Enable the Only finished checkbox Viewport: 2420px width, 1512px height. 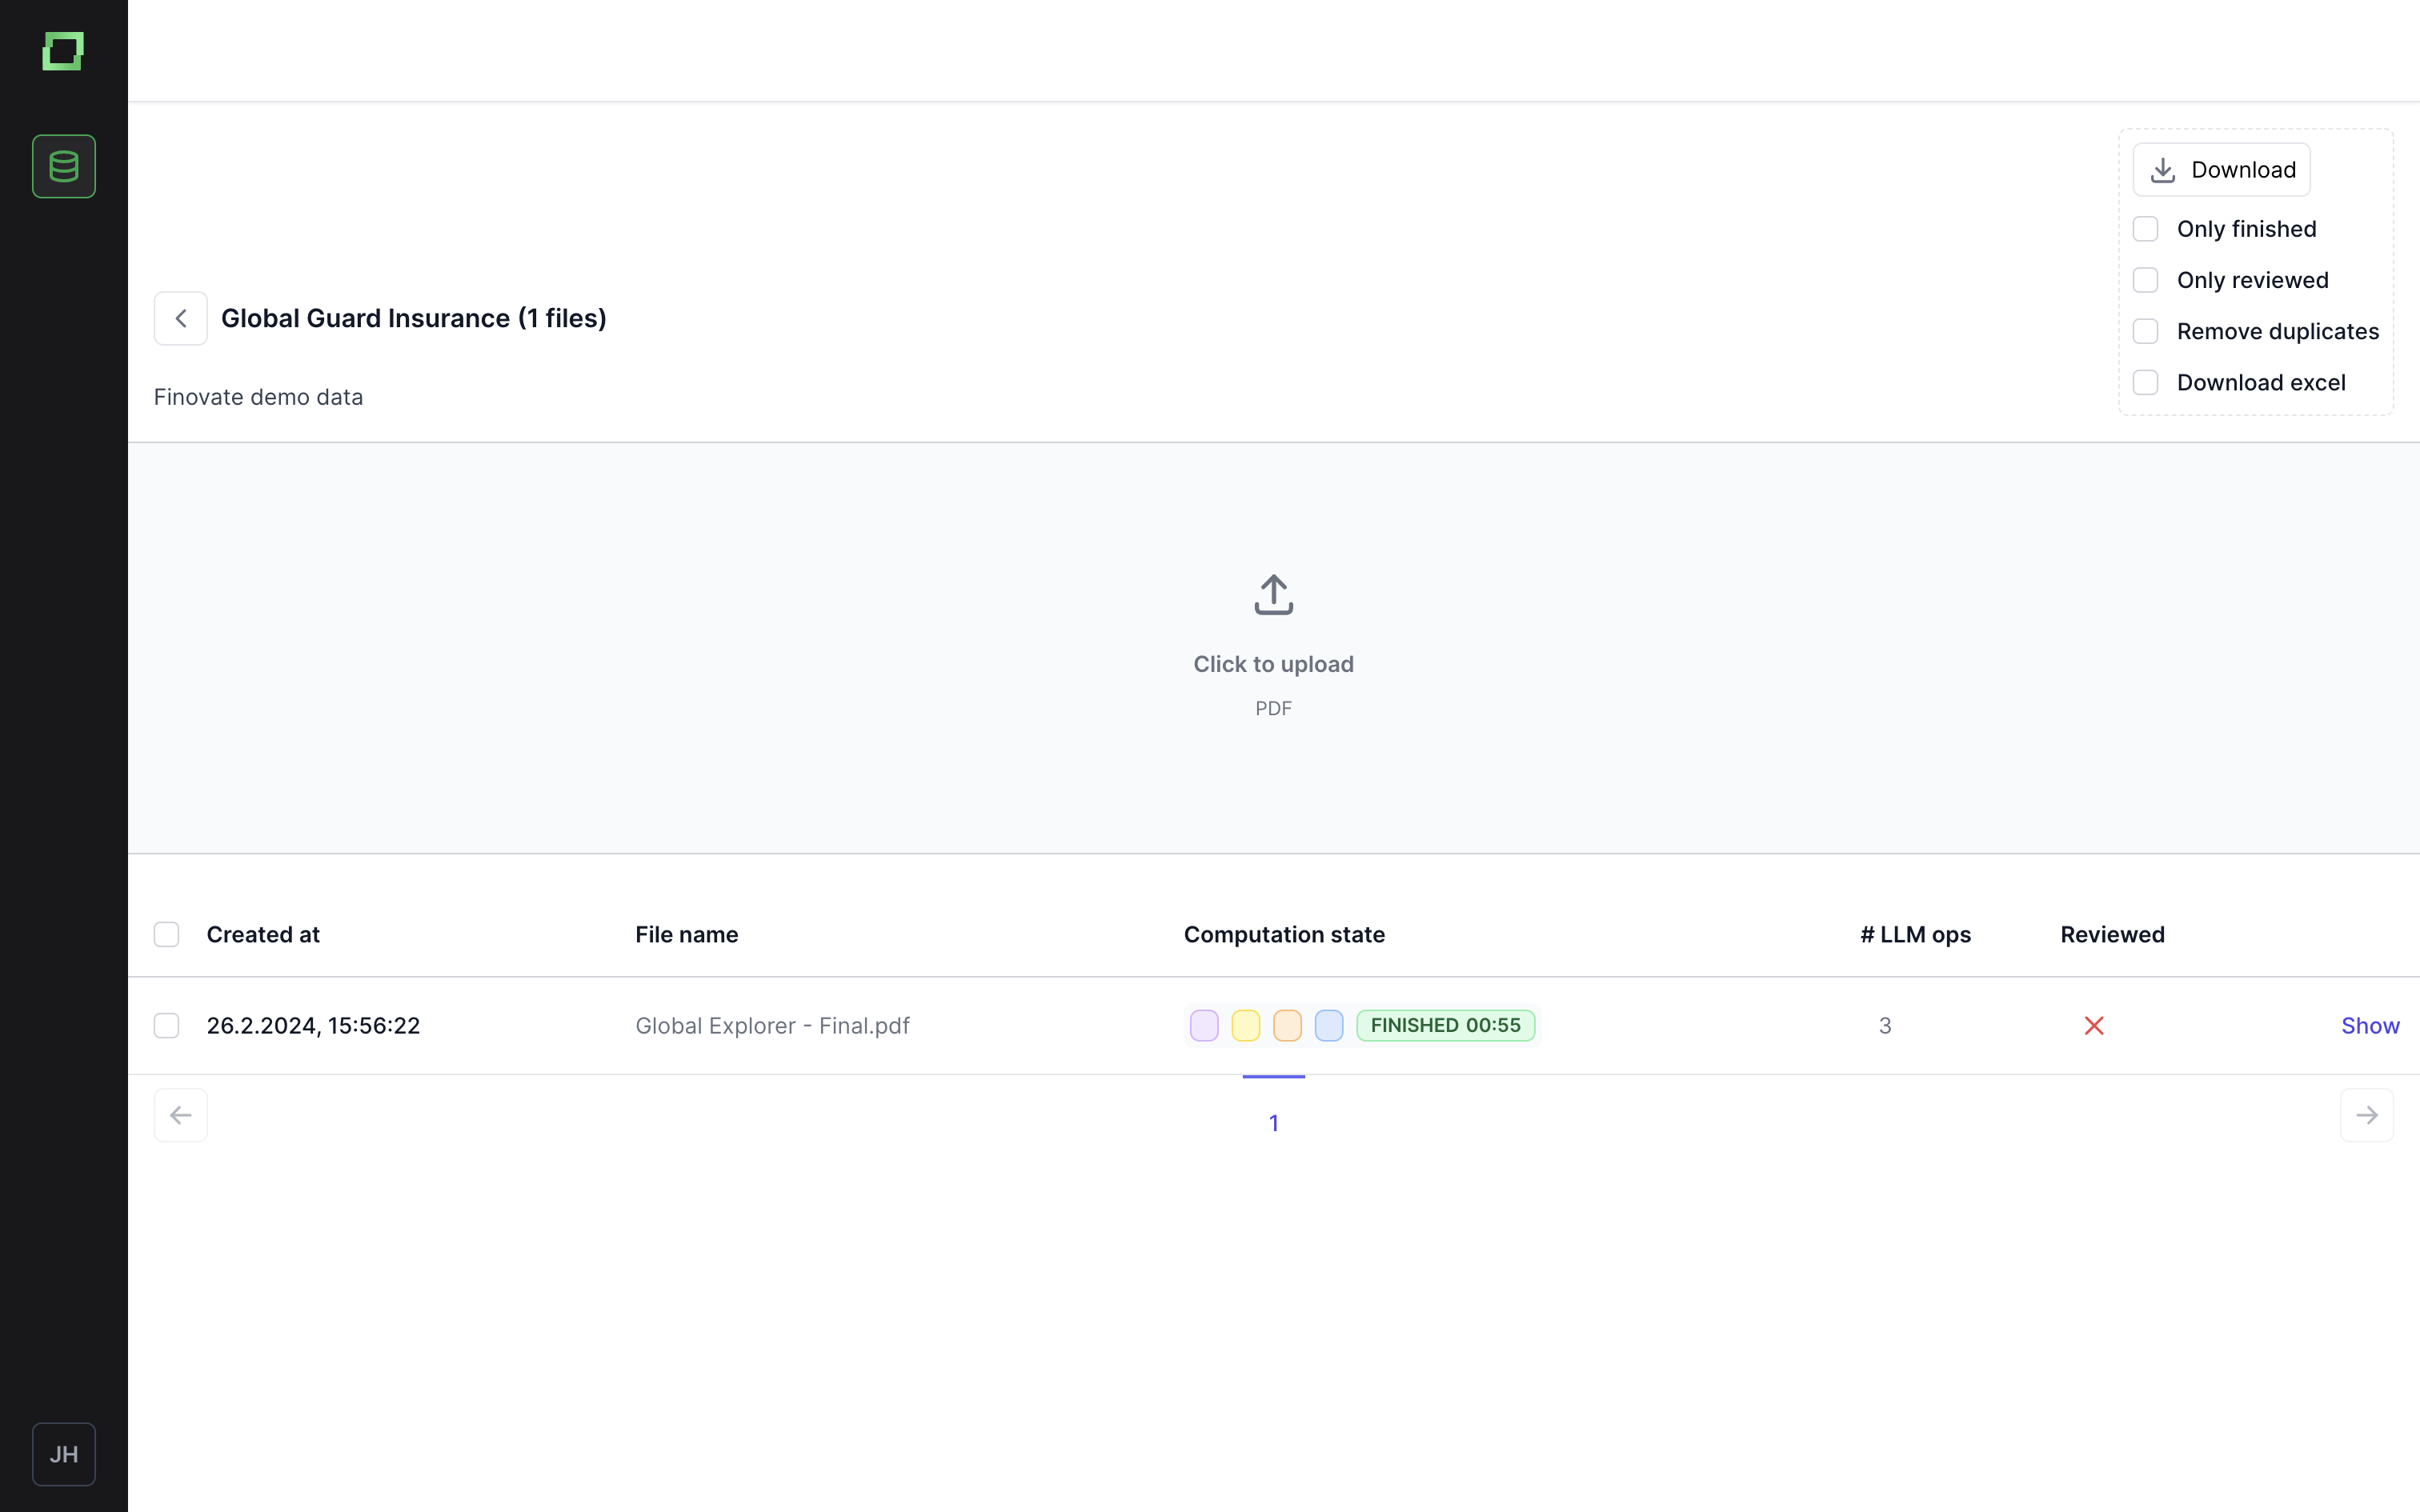pyautogui.click(x=2145, y=229)
